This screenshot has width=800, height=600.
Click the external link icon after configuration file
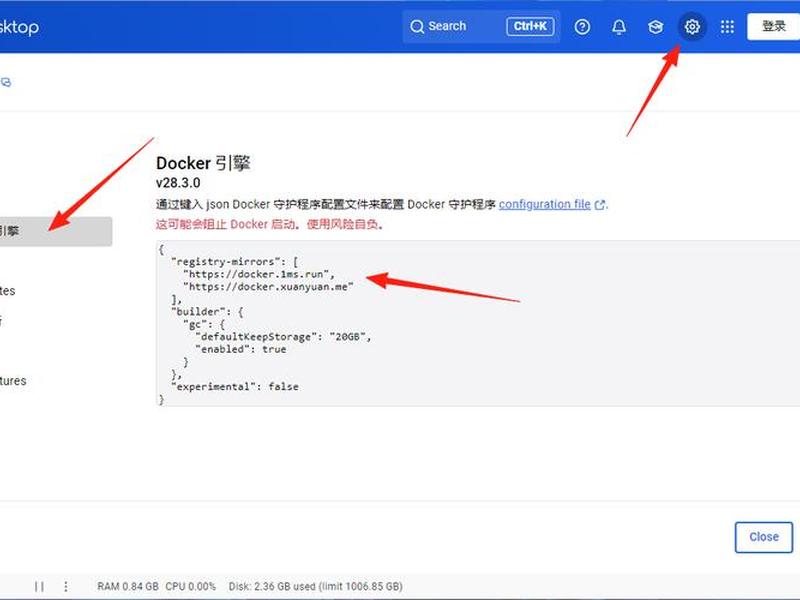point(600,205)
